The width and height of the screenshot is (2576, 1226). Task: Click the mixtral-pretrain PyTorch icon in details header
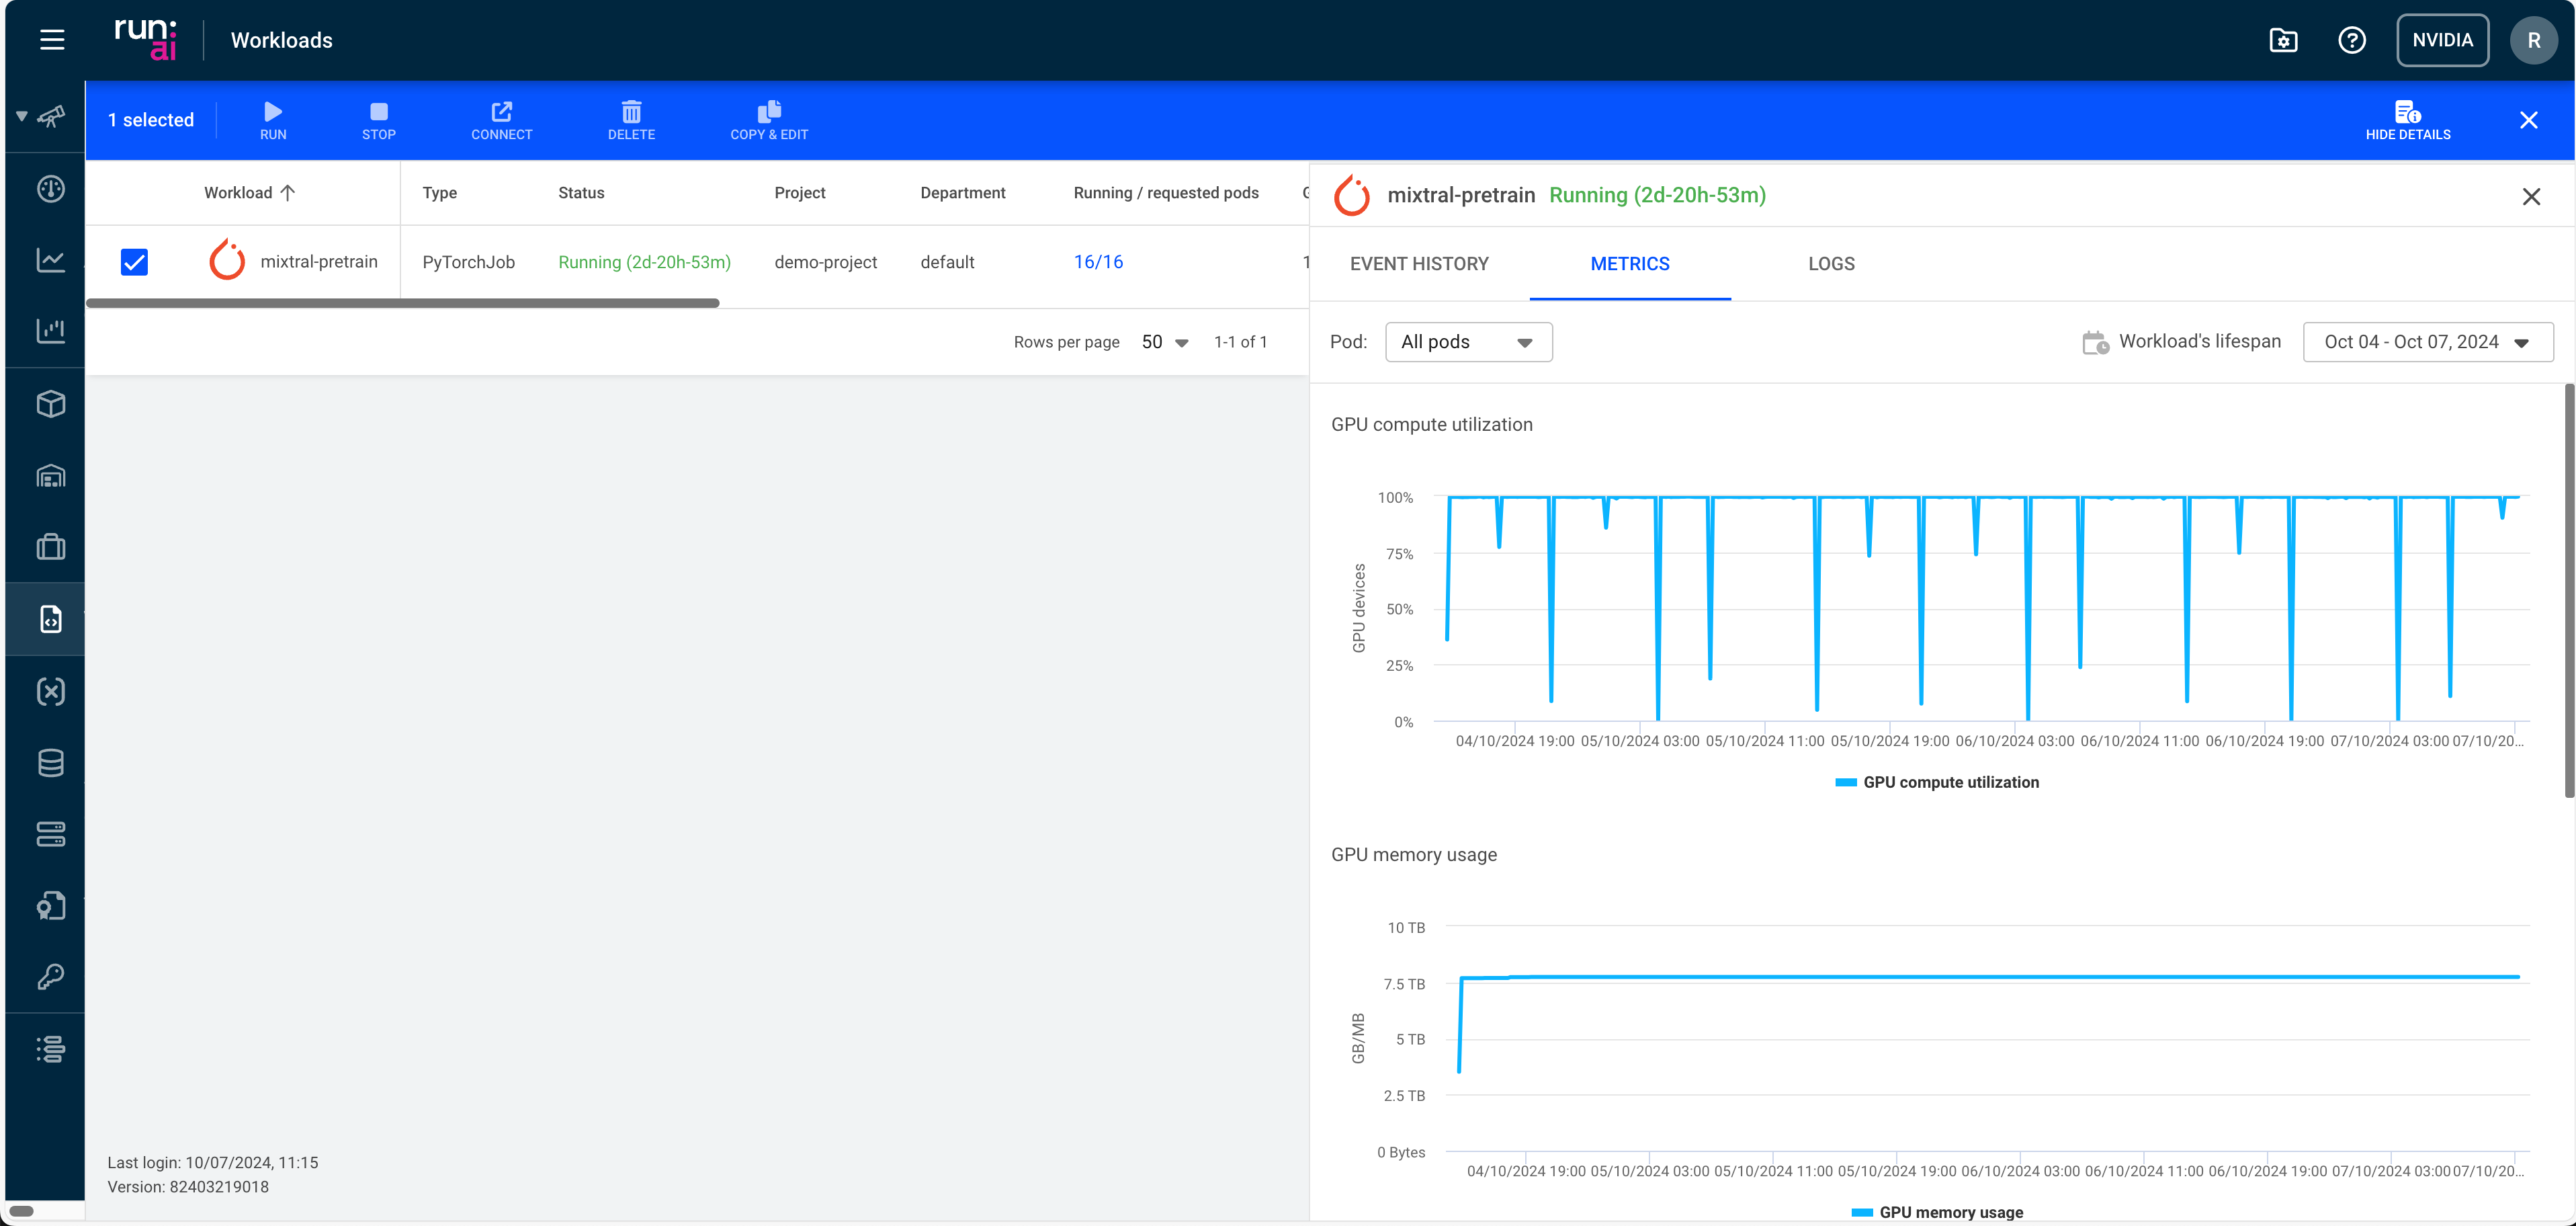coord(1352,196)
